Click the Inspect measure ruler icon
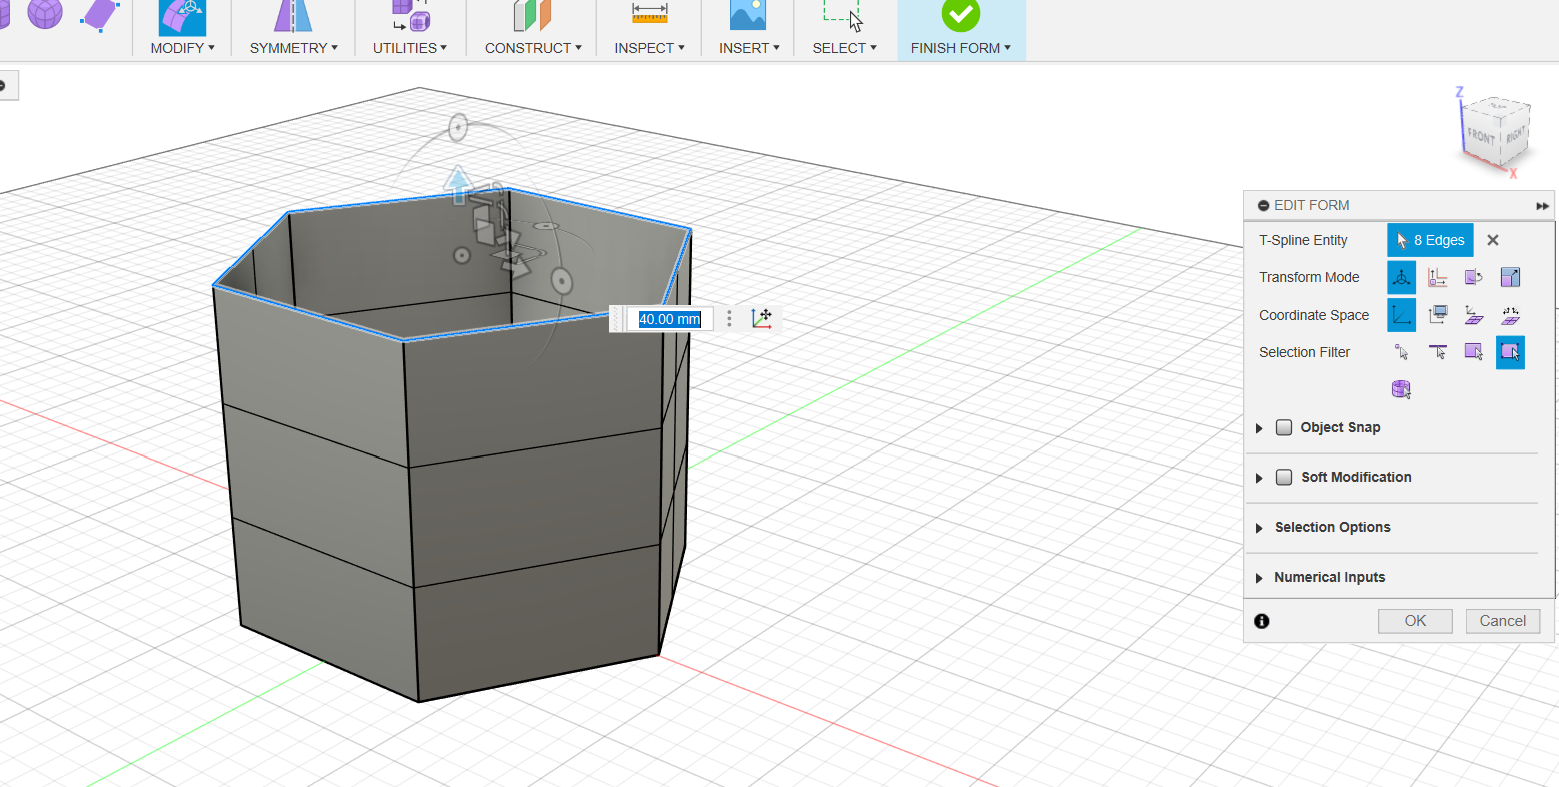Screen dimensions: 1559x787 [649, 13]
